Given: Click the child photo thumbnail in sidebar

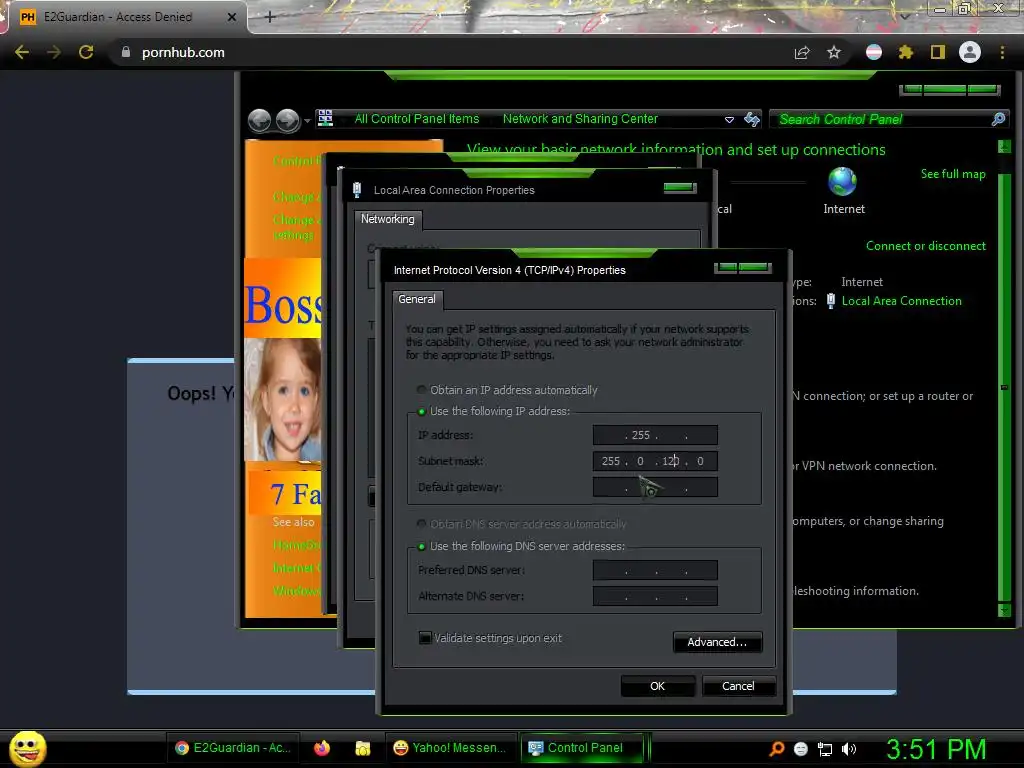Looking at the screenshot, I should pos(283,399).
